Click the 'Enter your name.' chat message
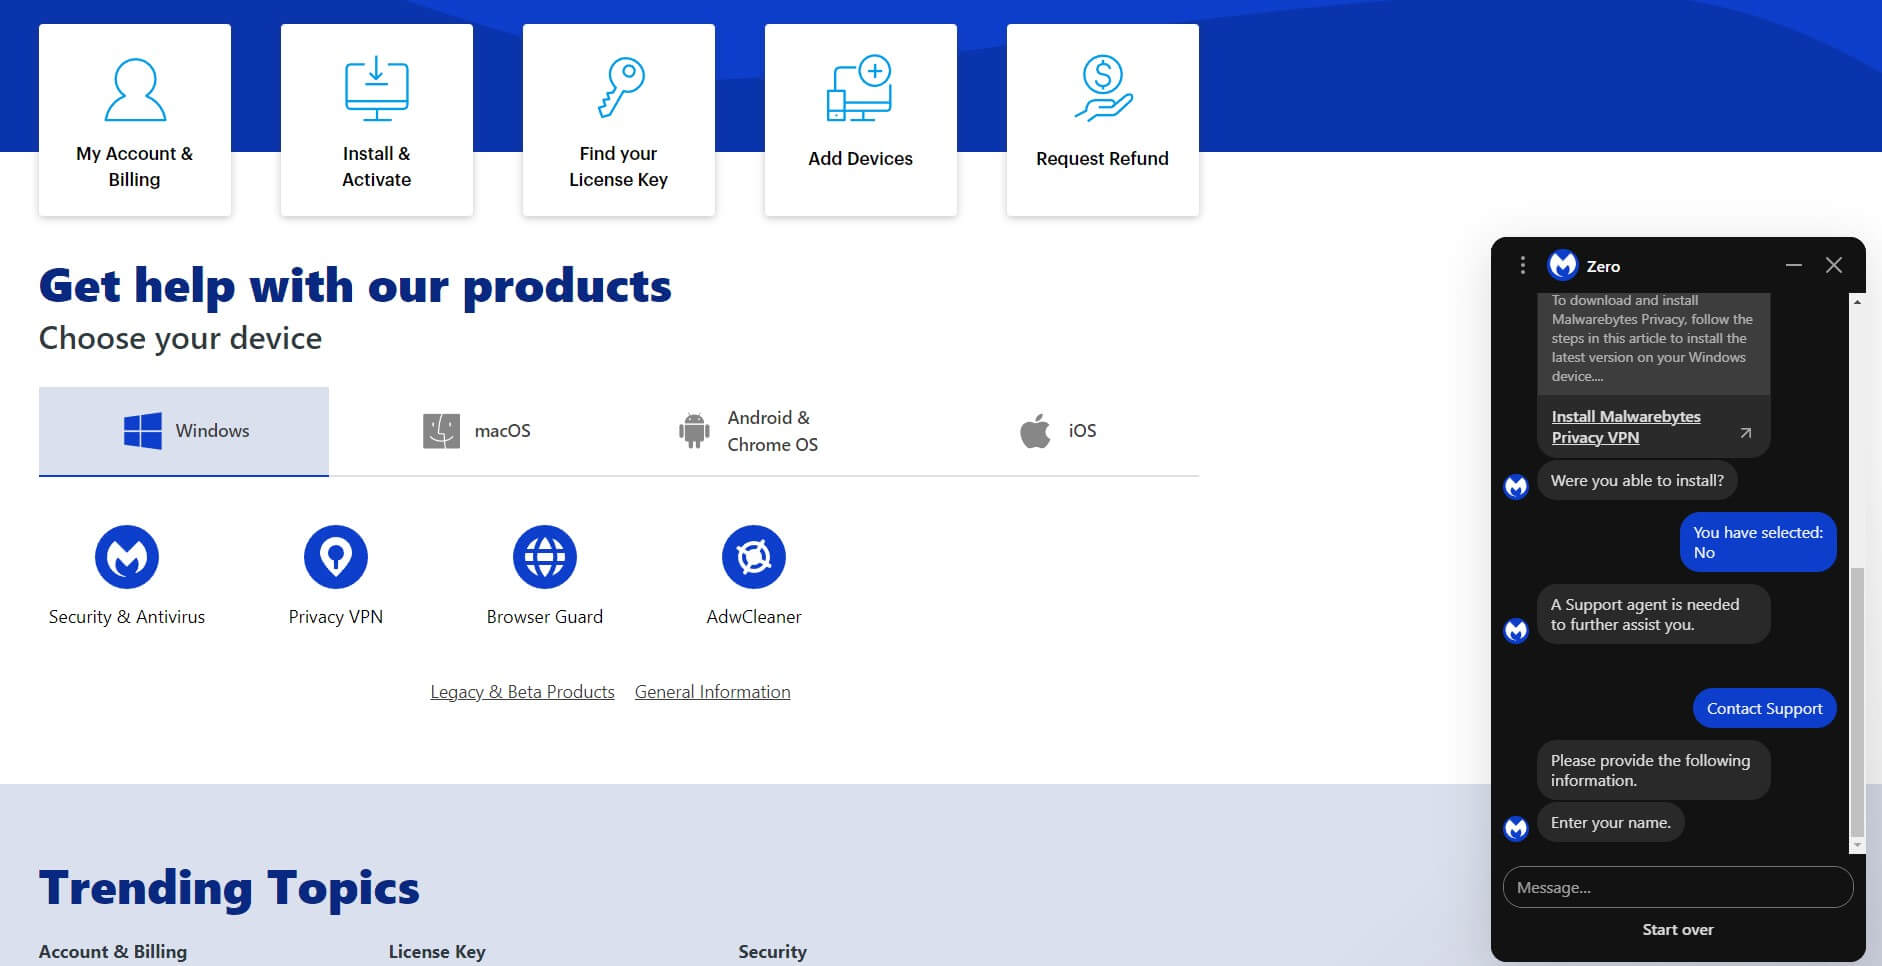The image size is (1882, 966). 1610,823
